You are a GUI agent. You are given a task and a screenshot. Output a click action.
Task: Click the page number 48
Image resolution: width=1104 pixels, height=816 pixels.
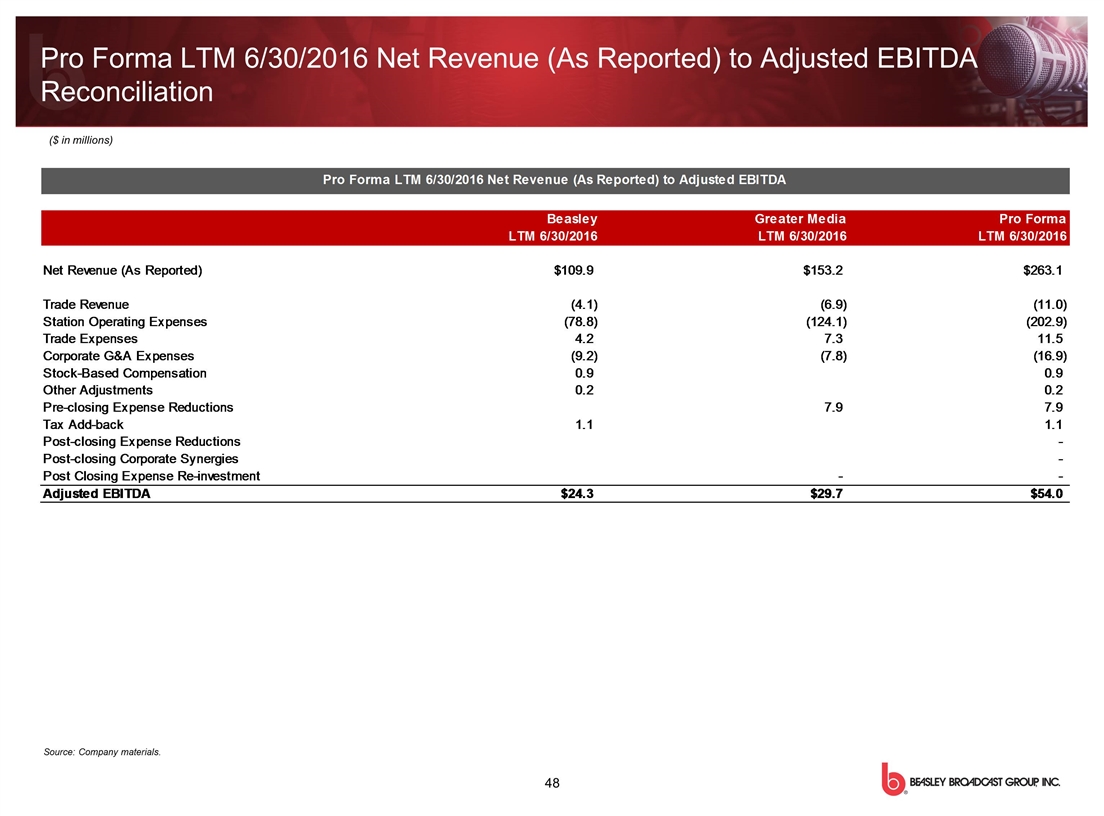[552, 782]
